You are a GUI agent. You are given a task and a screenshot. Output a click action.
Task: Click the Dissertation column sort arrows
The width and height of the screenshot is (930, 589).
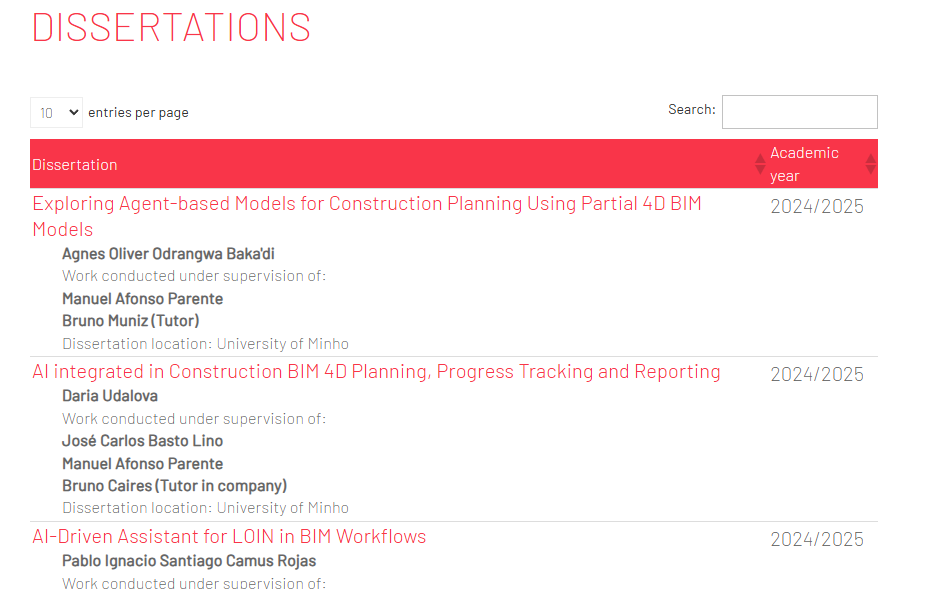(x=760, y=164)
